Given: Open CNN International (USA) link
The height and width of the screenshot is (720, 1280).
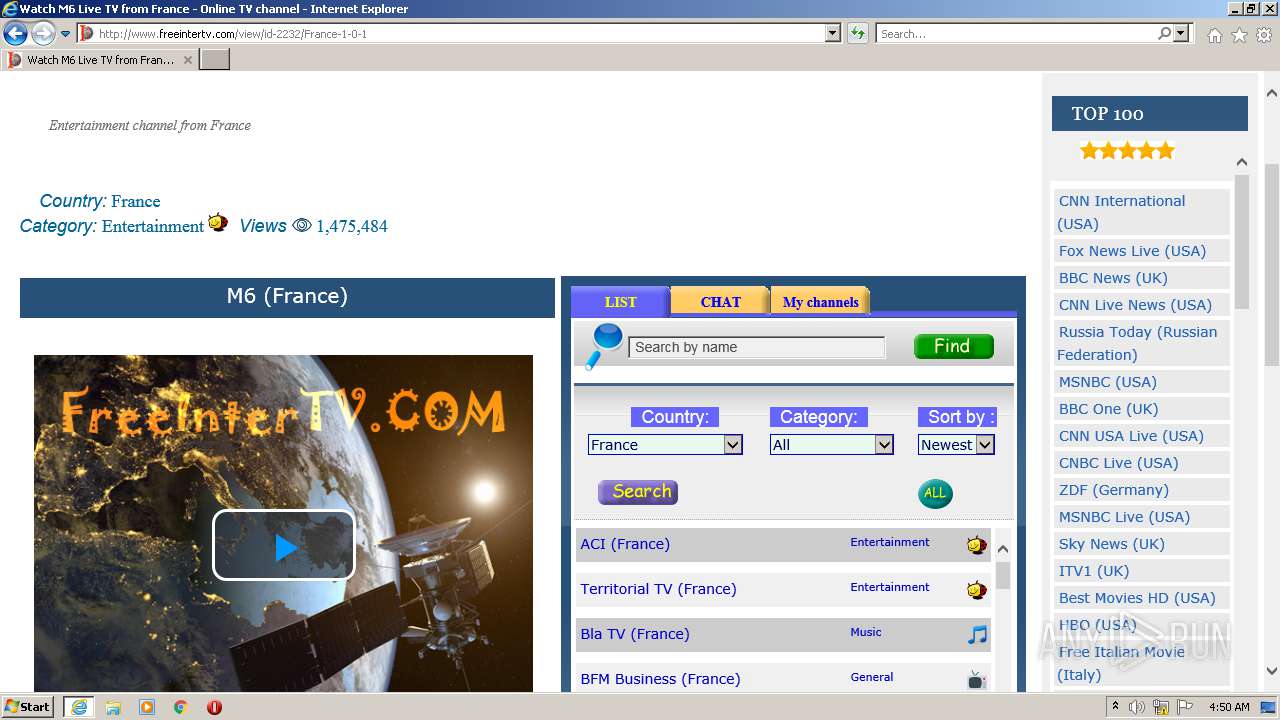Looking at the screenshot, I should click(1122, 212).
